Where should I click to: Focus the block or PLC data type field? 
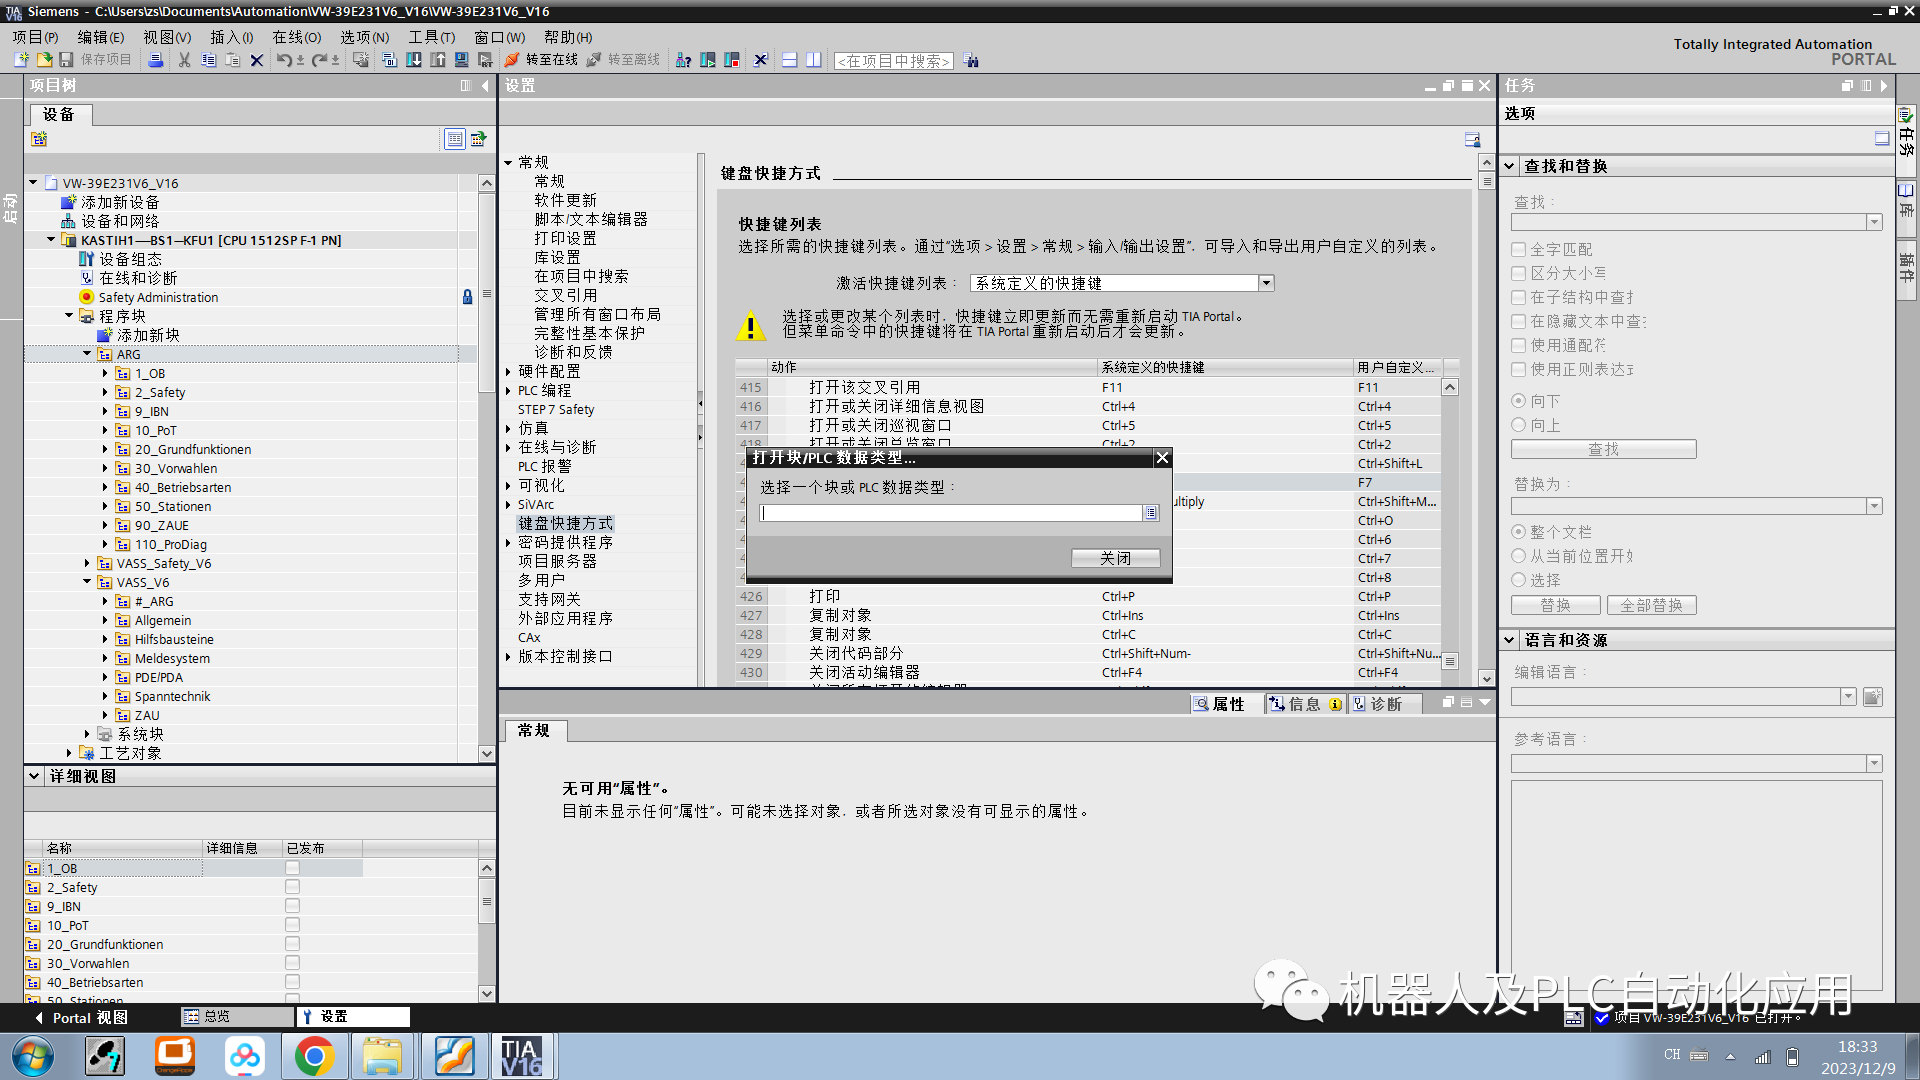(x=951, y=513)
